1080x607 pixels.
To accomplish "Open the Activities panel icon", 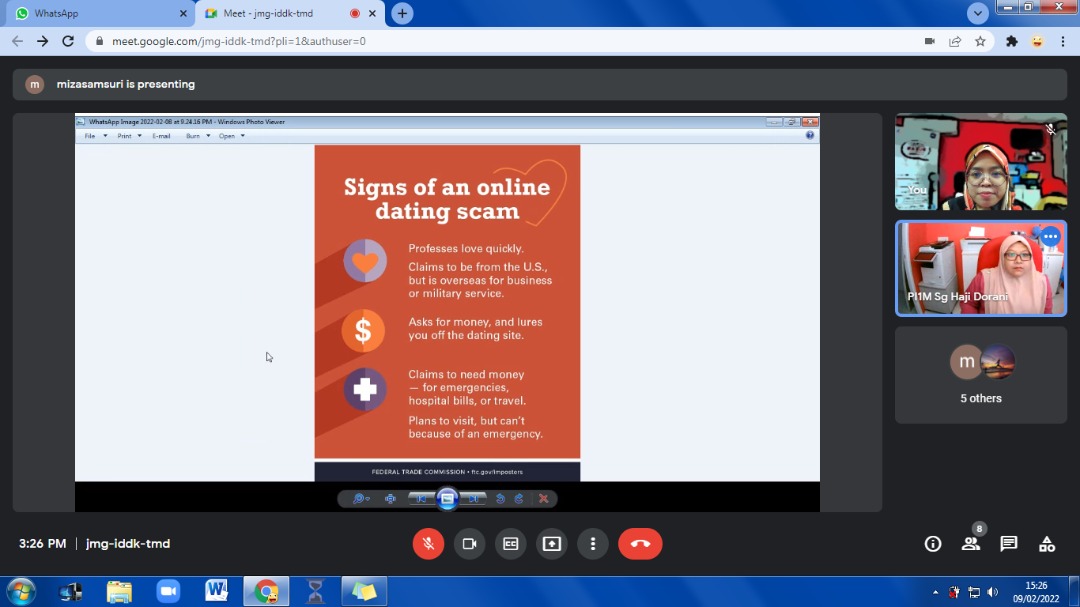I will tap(1047, 544).
